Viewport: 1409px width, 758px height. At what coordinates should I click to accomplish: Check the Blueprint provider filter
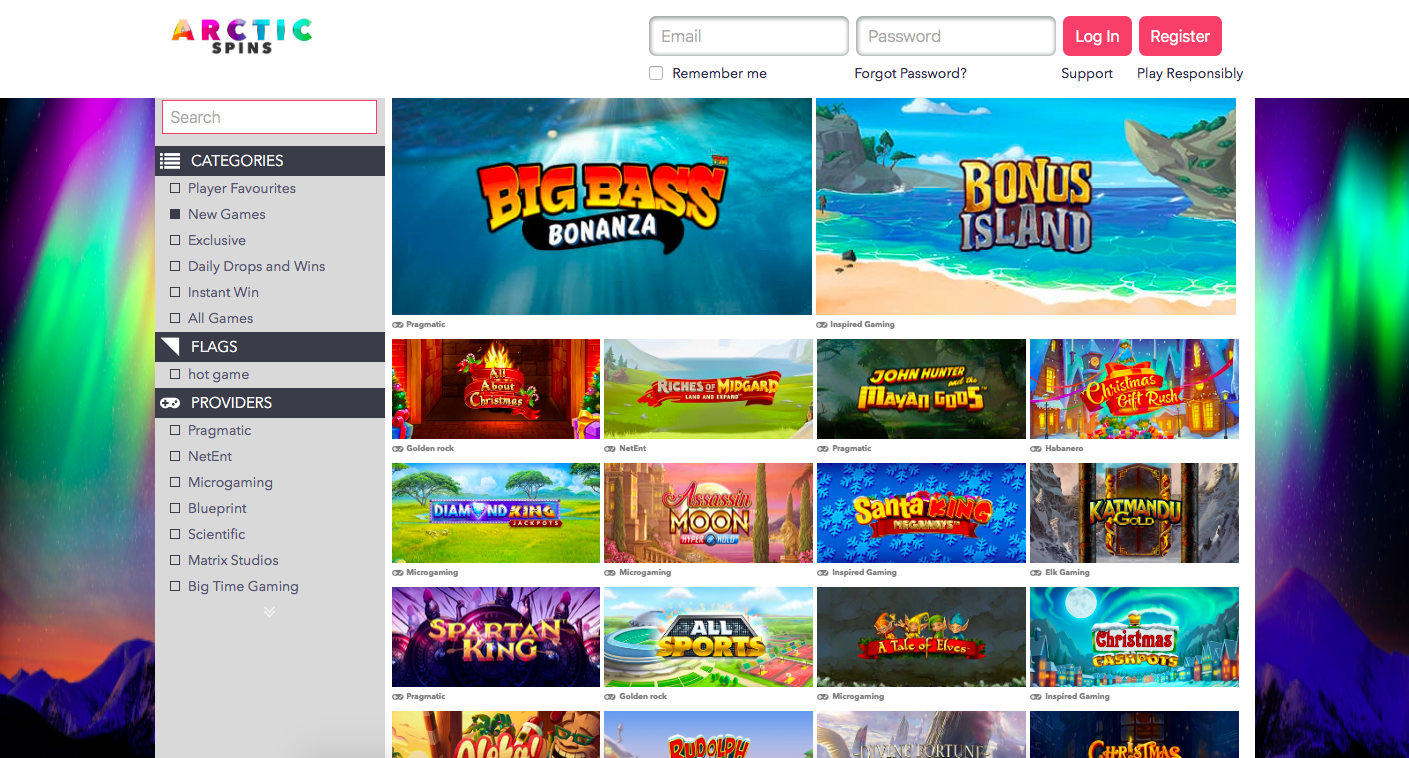pos(175,508)
